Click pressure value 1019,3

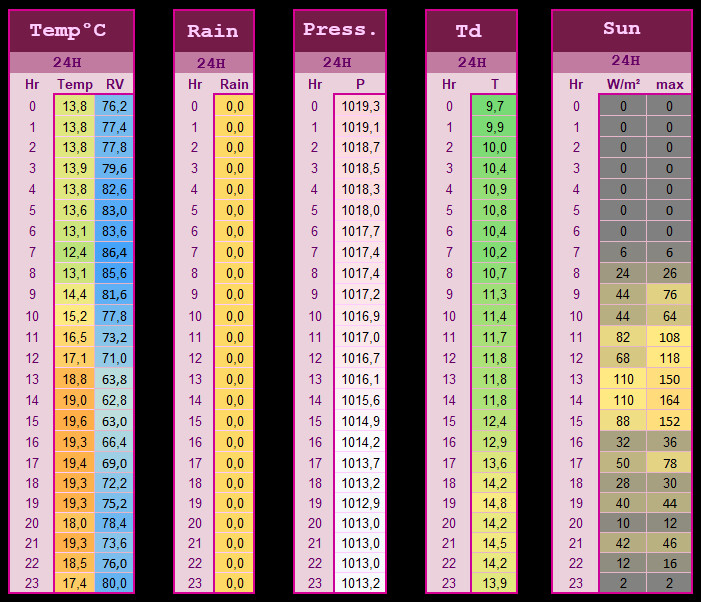[360, 106]
